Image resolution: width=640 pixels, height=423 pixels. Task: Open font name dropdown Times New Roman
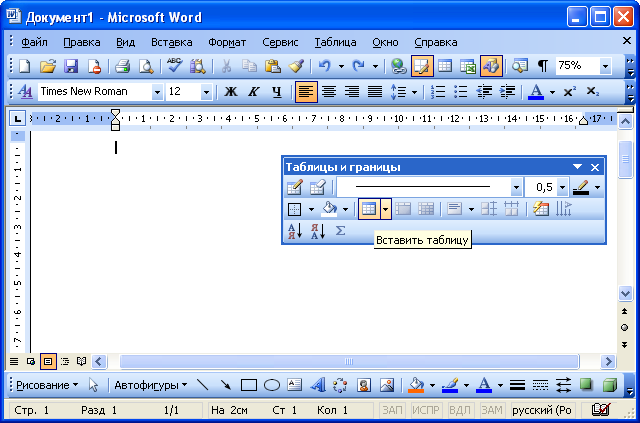click(x=157, y=92)
